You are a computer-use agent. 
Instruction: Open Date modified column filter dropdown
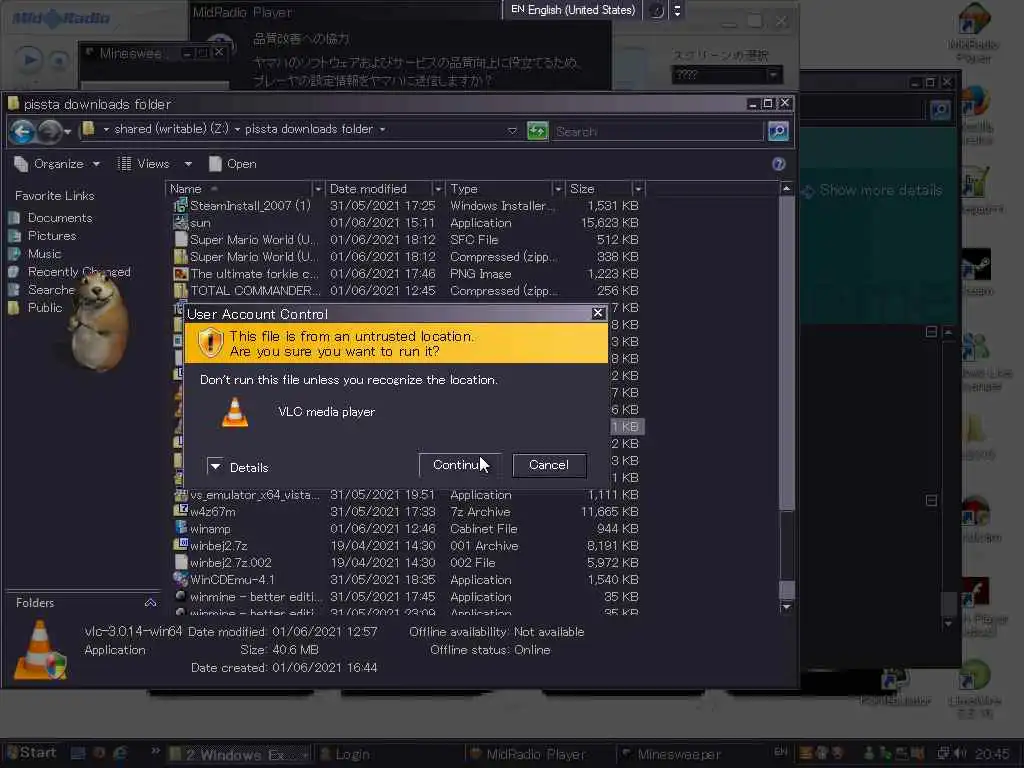(x=438, y=189)
